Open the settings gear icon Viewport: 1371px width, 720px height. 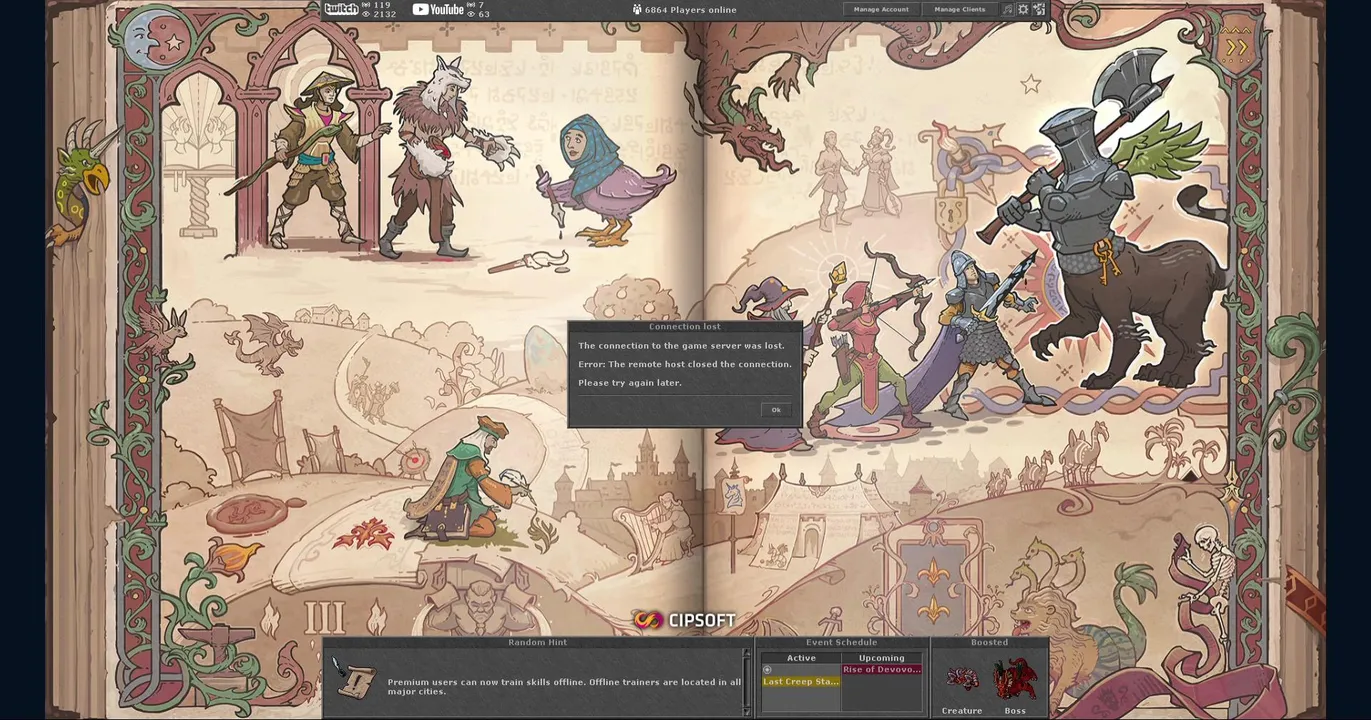(x=1023, y=9)
